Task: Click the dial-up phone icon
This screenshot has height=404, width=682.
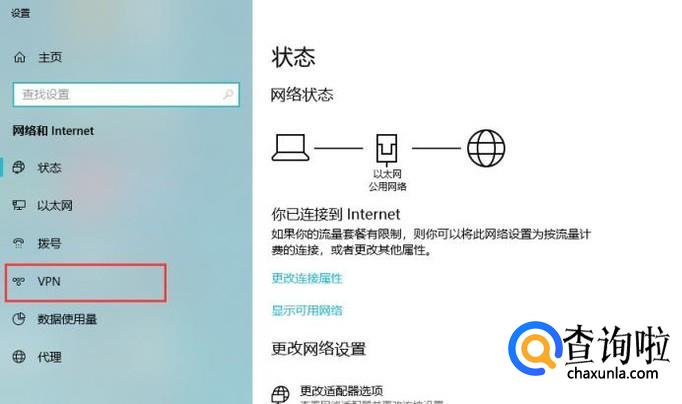Action: (18, 243)
